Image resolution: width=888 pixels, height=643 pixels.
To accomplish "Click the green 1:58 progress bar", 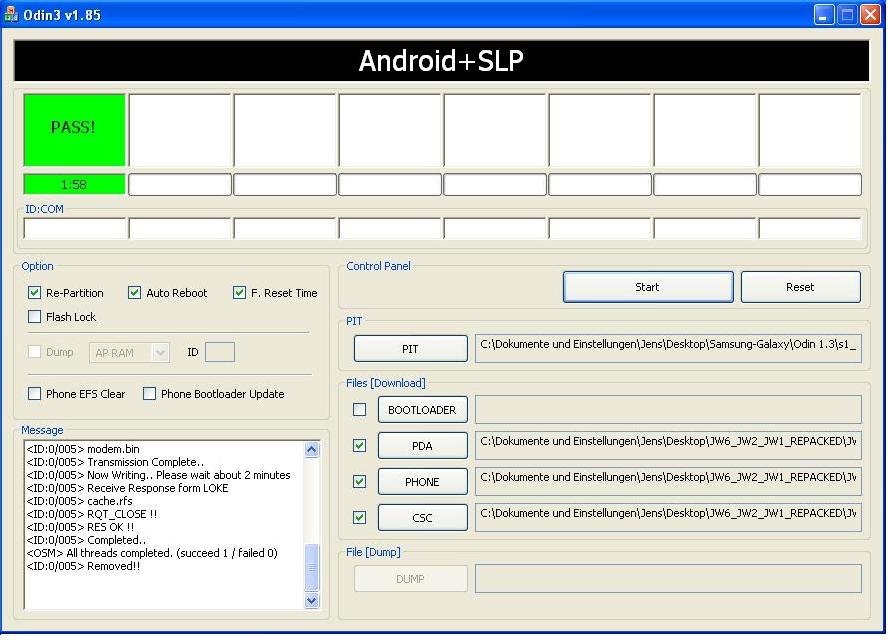I will click(x=74, y=184).
